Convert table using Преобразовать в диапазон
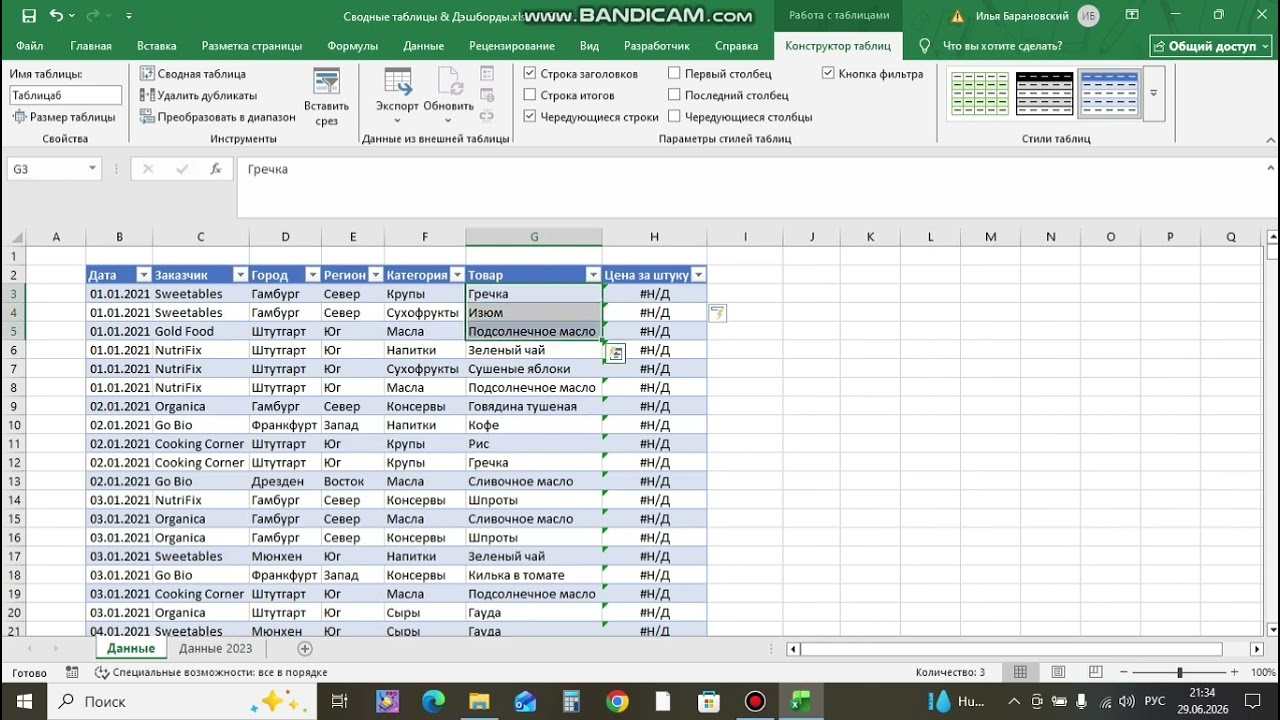 (217, 117)
